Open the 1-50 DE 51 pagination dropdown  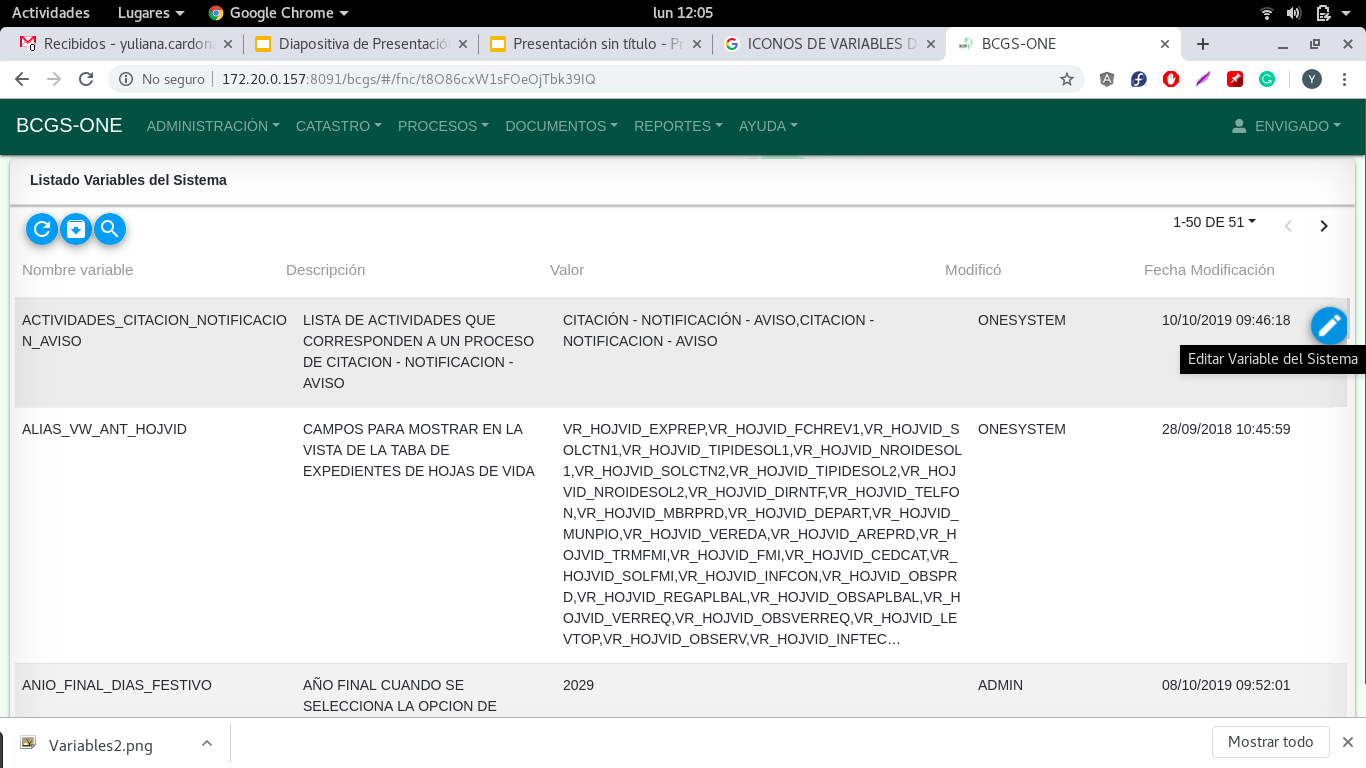[1214, 222]
